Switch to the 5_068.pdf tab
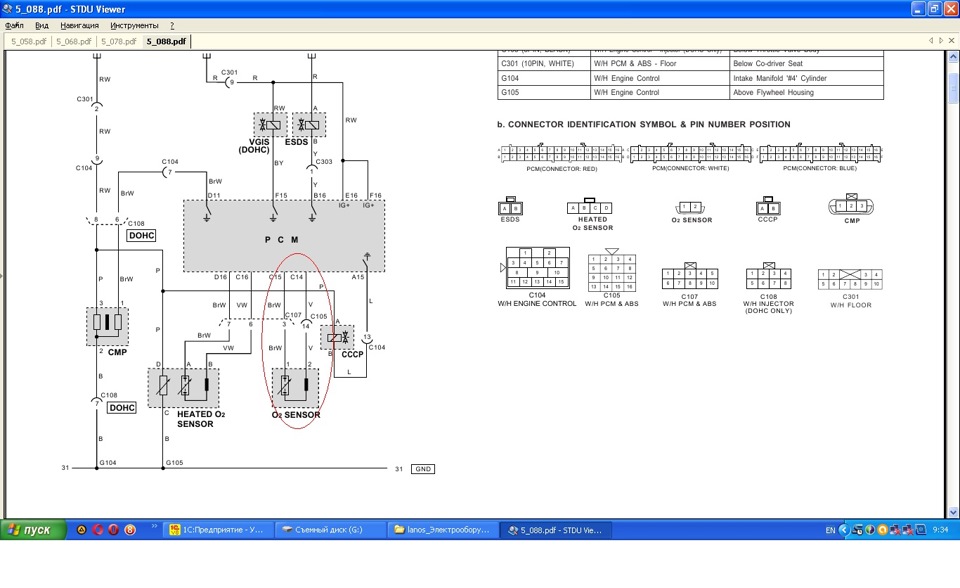This screenshot has width=960, height=588. tap(73, 42)
